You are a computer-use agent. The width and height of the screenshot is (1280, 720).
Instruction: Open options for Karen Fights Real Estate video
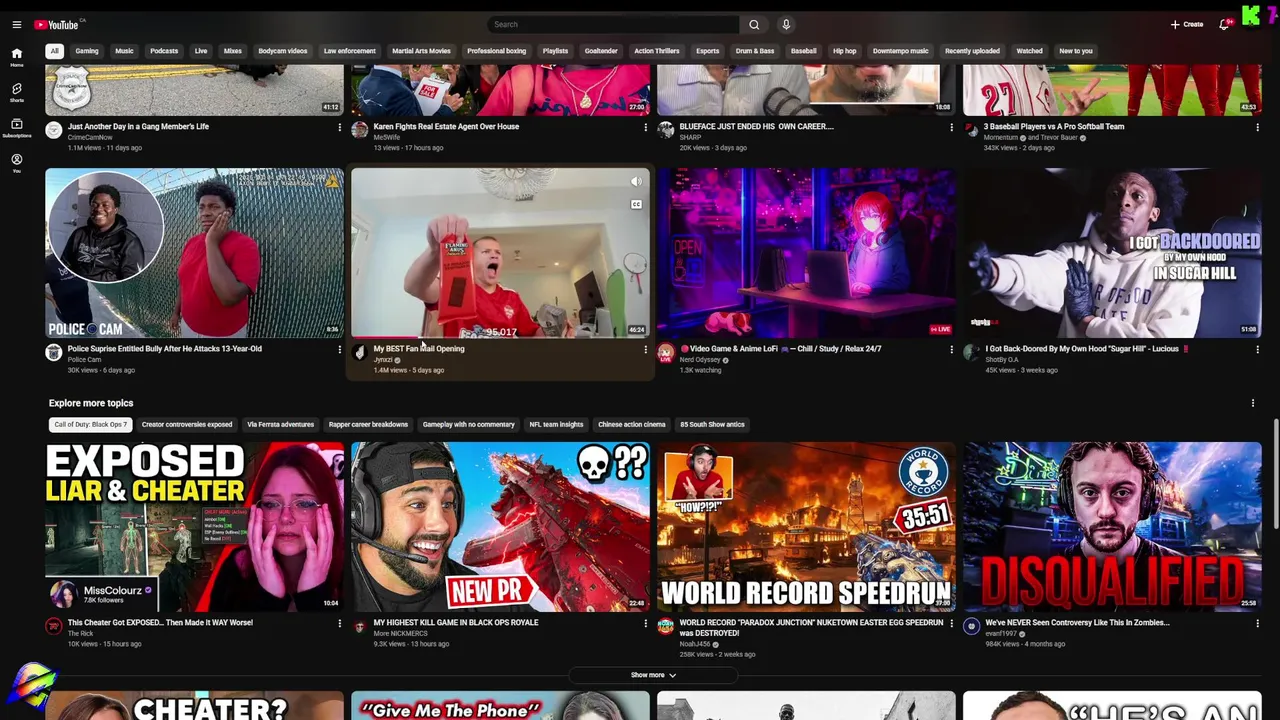(645, 127)
